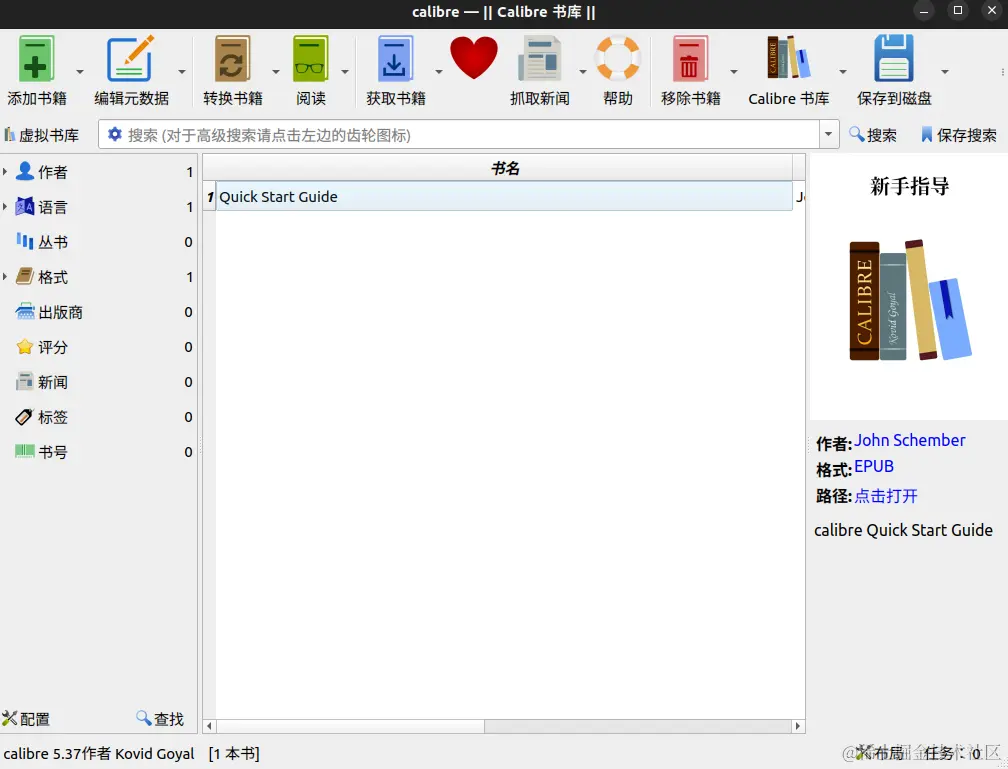
Task: Click the 点击打开 path link
Action: (886, 496)
